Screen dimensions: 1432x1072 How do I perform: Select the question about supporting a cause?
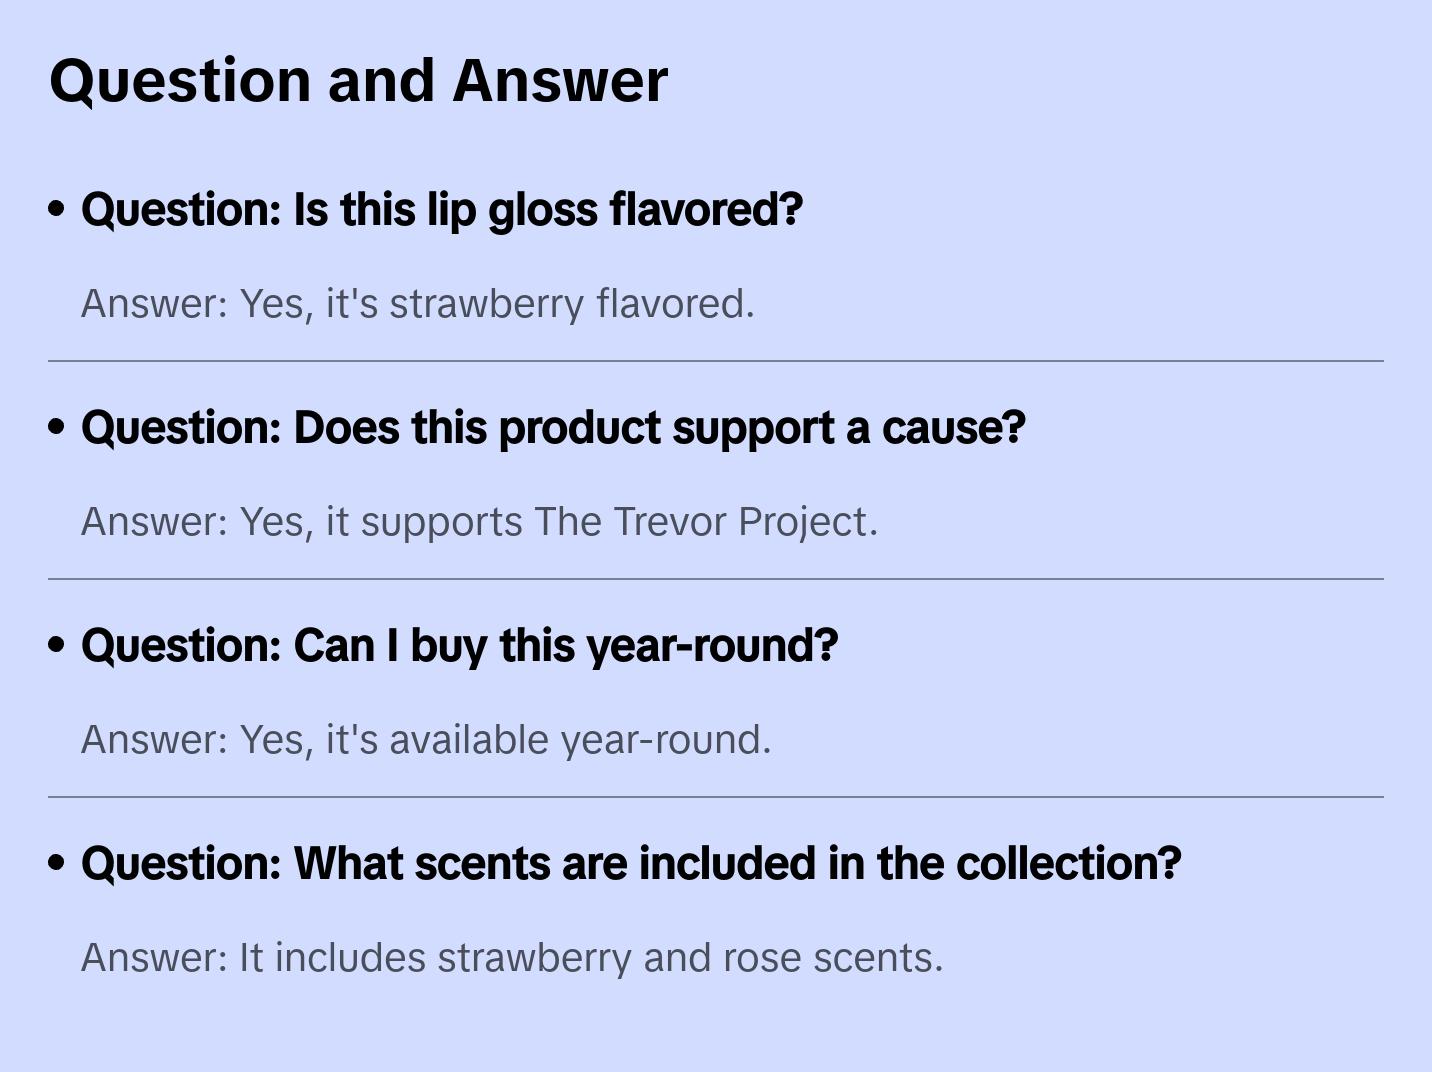(553, 428)
